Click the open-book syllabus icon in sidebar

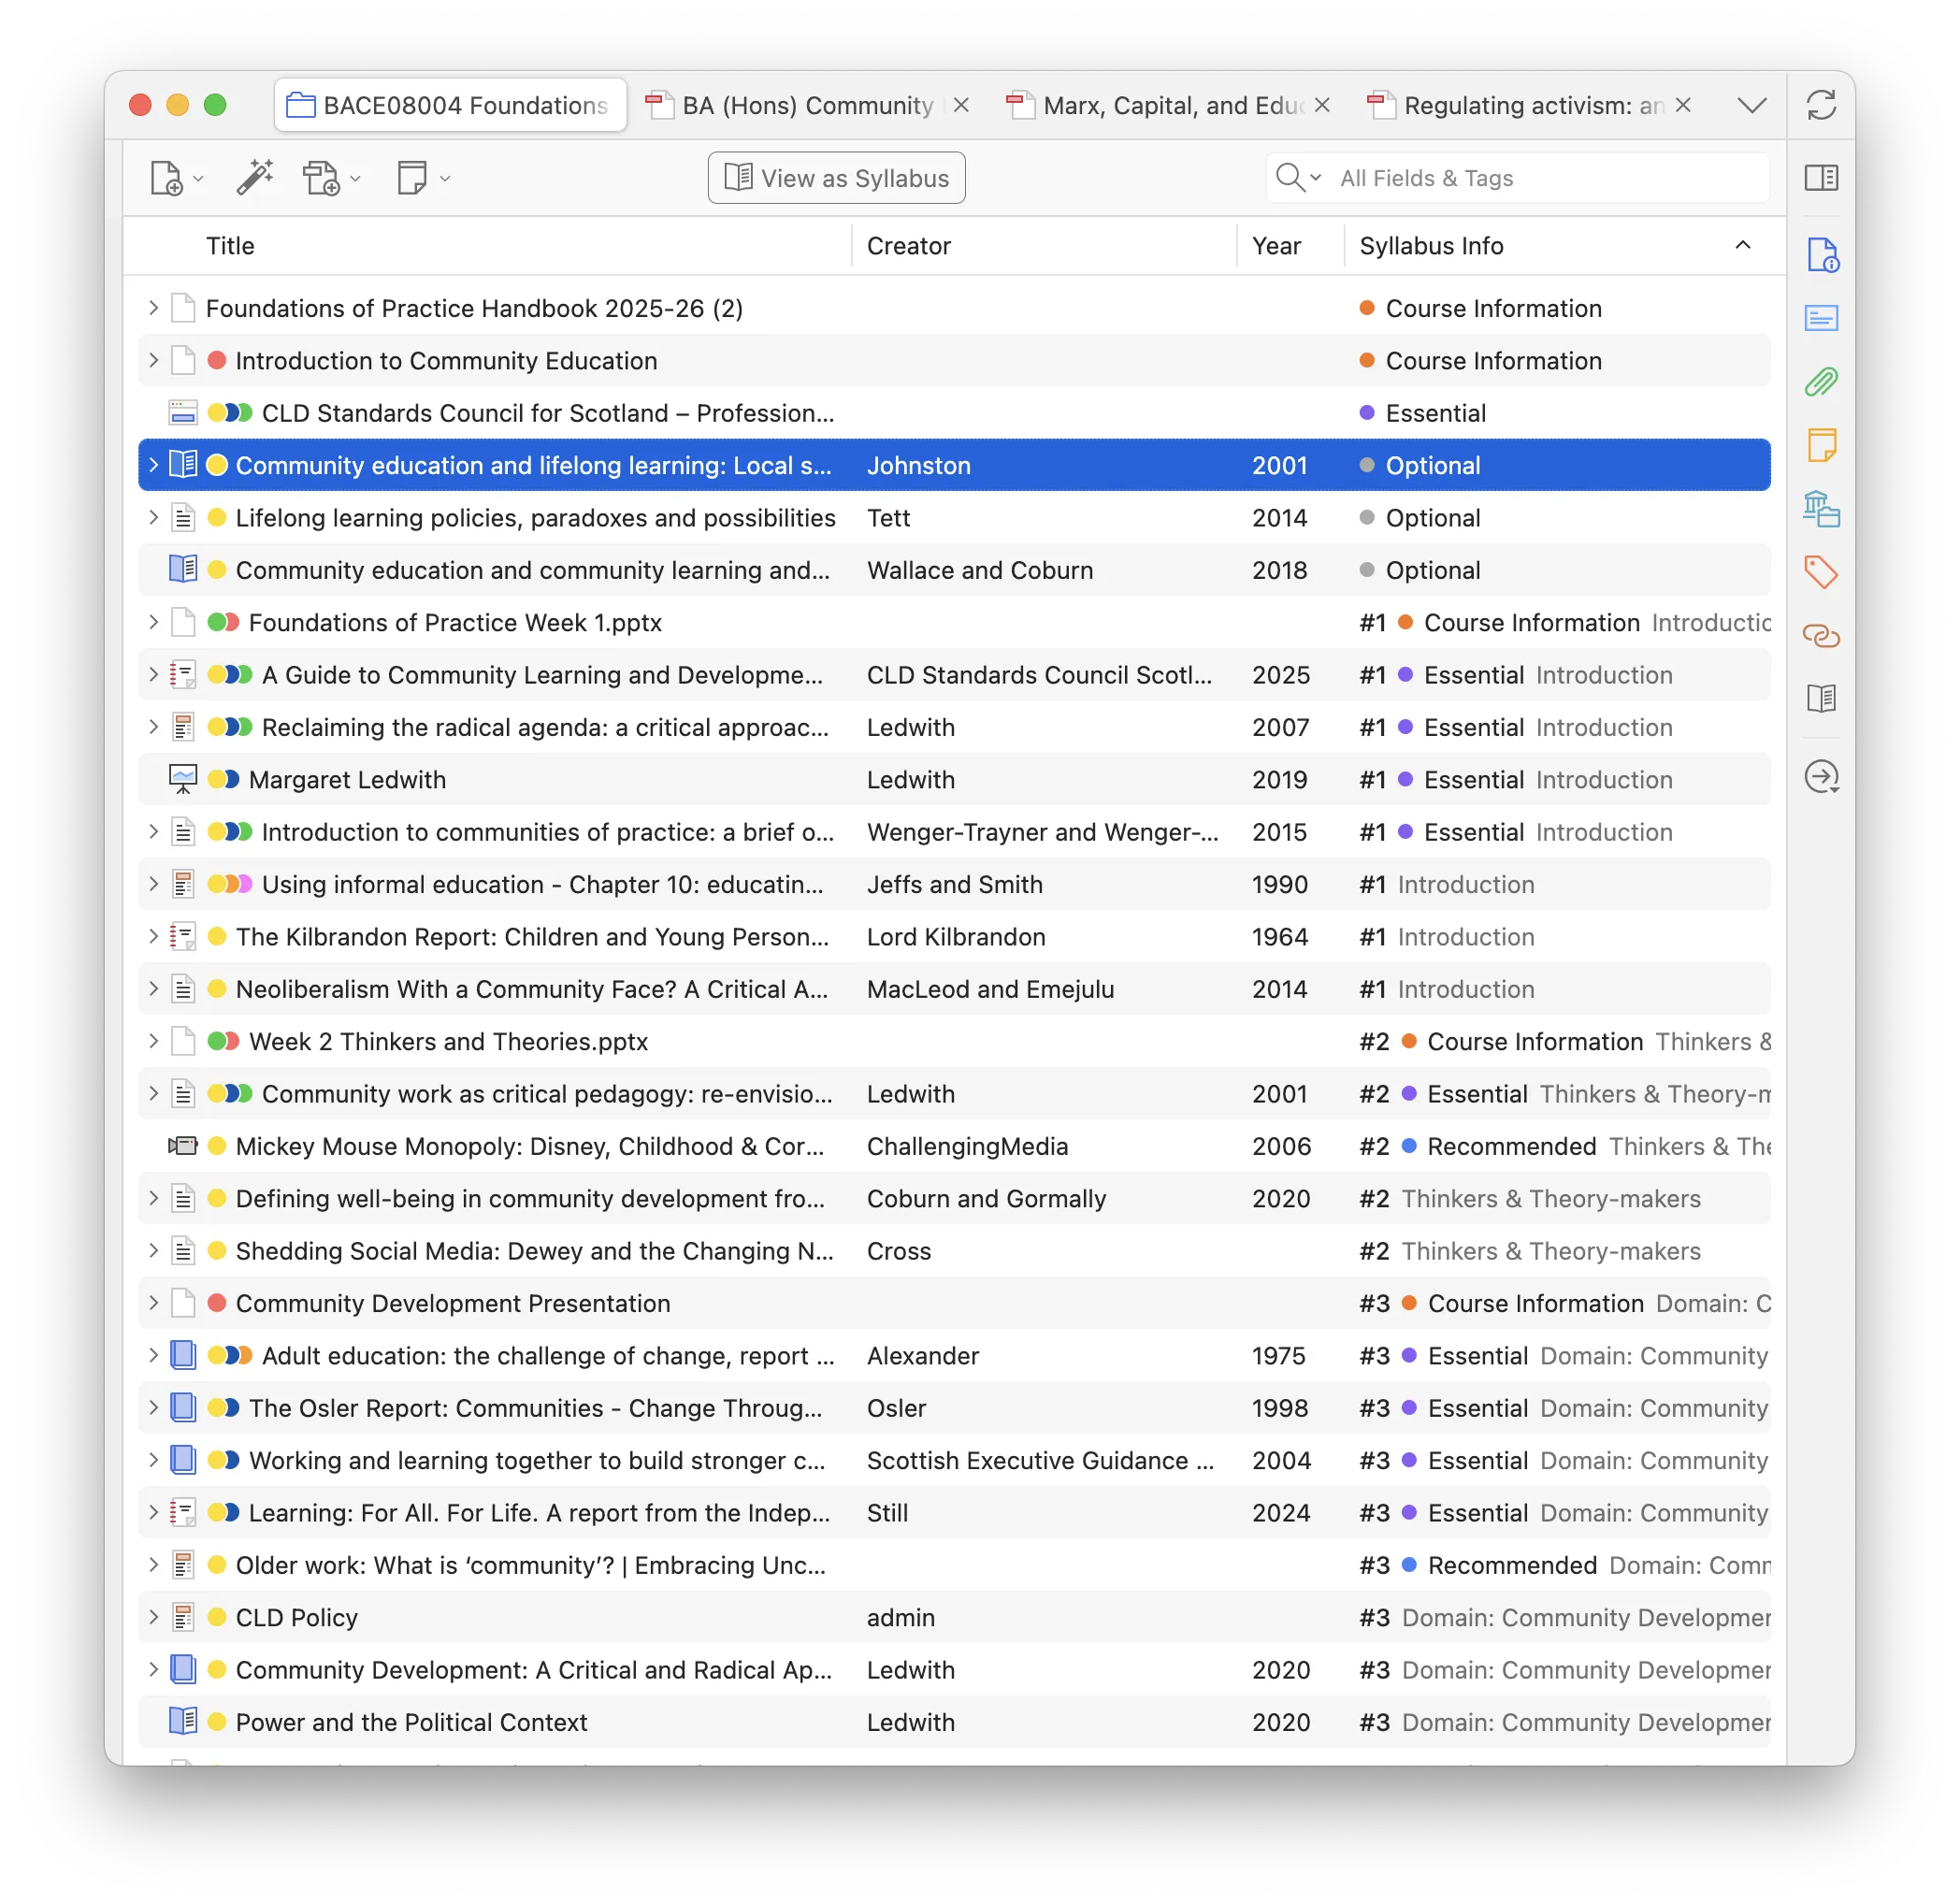coord(1821,698)
